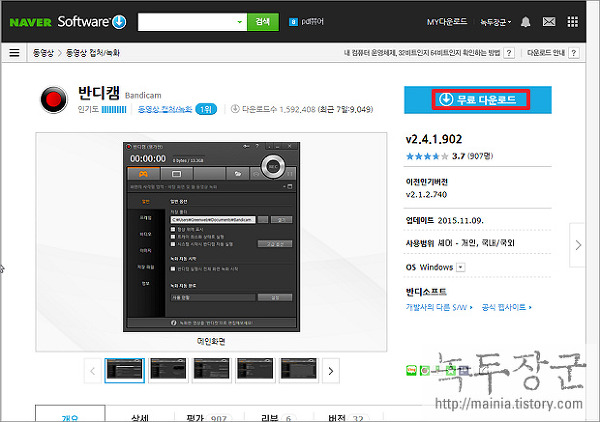Open the hamburger category menu

click(x=14, y=52)
